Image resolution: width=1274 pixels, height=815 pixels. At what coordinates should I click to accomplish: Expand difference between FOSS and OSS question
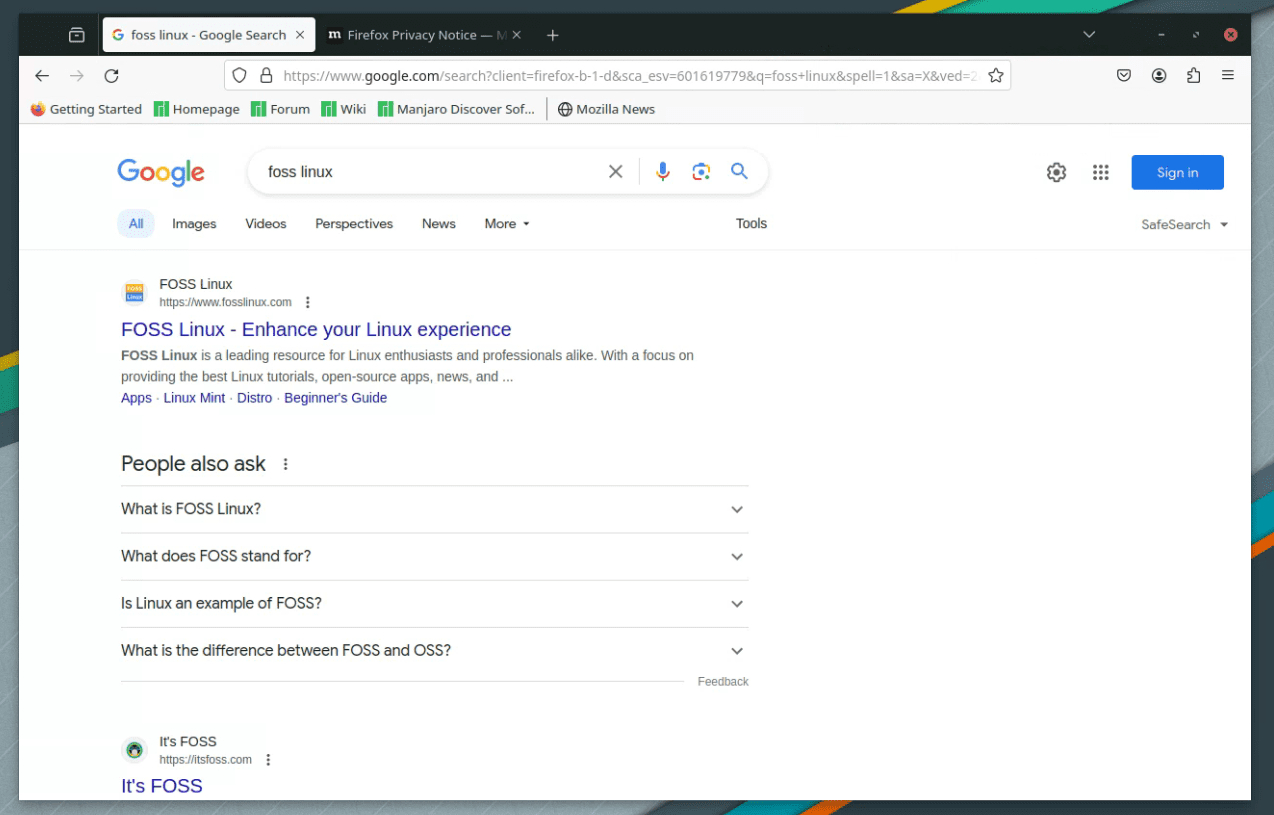[434, 650]
